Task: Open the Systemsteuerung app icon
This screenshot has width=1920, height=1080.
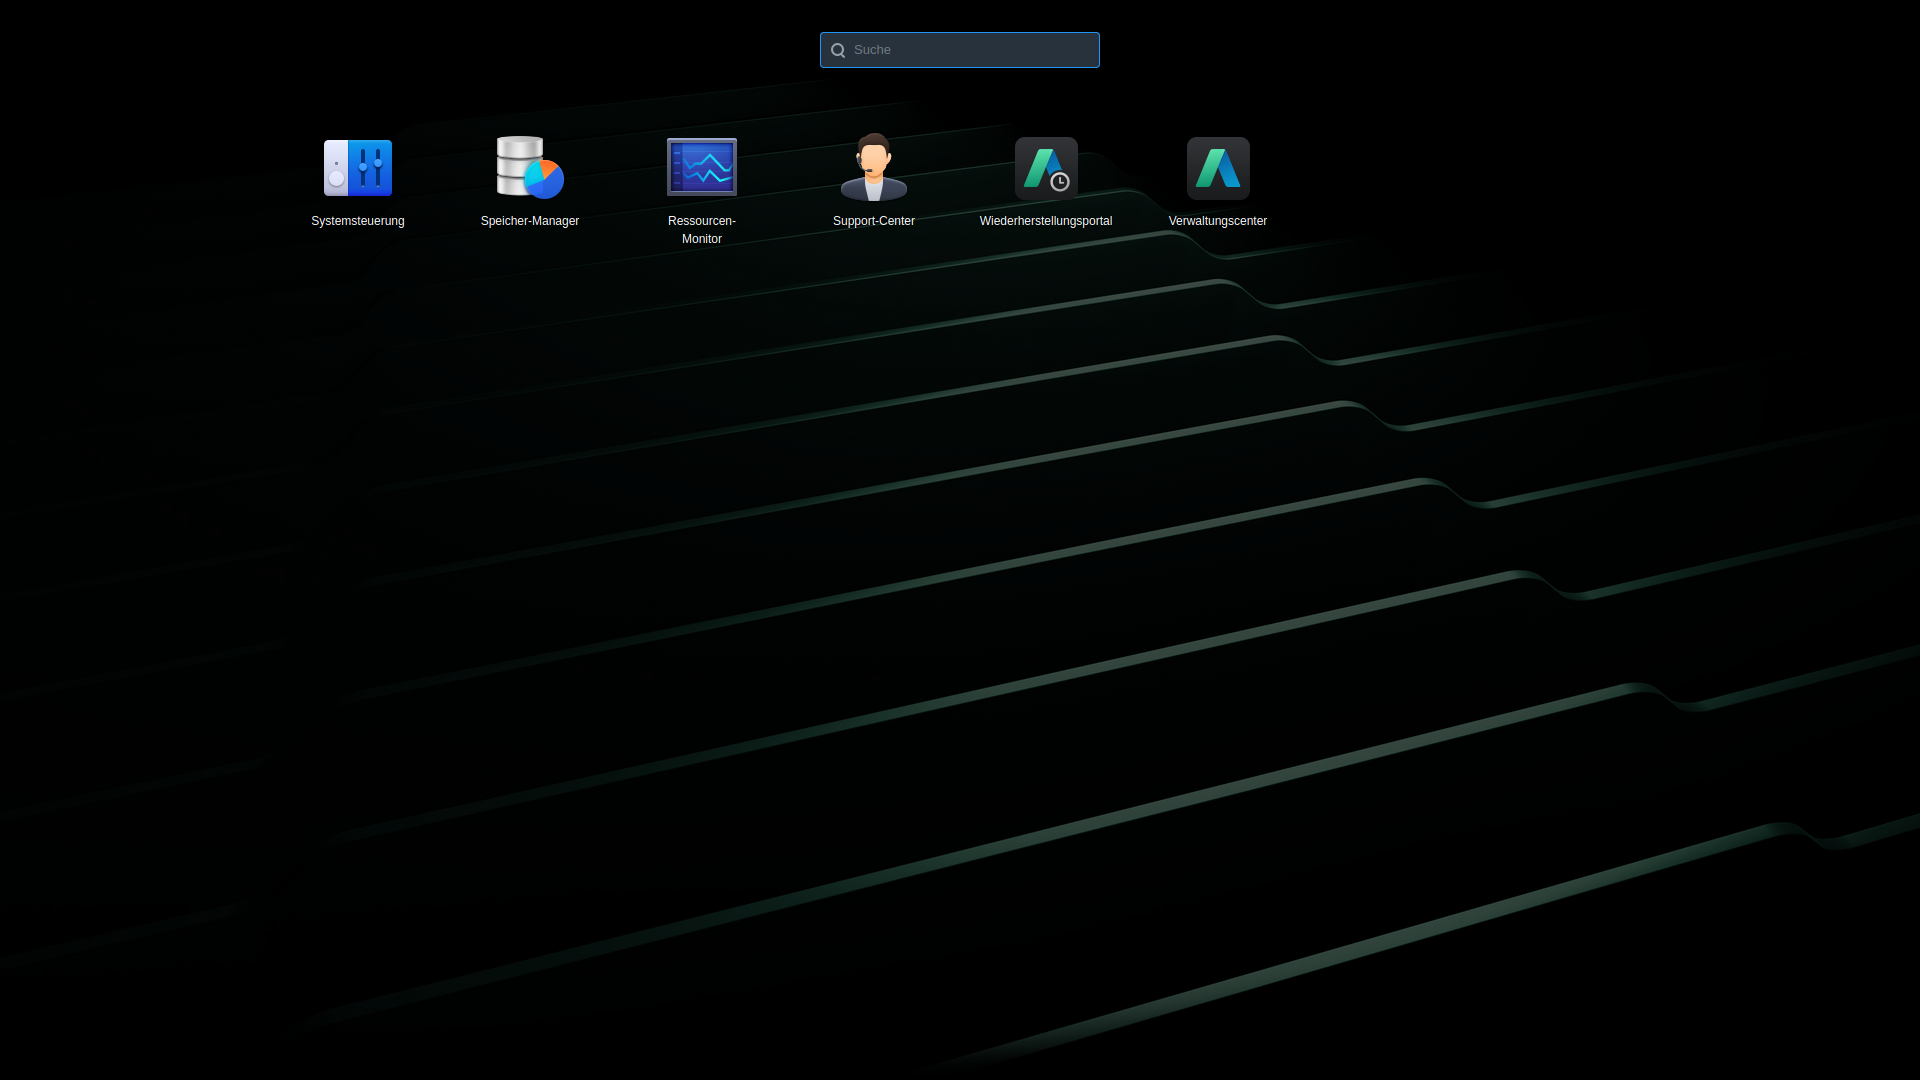Action: (357, 168)
